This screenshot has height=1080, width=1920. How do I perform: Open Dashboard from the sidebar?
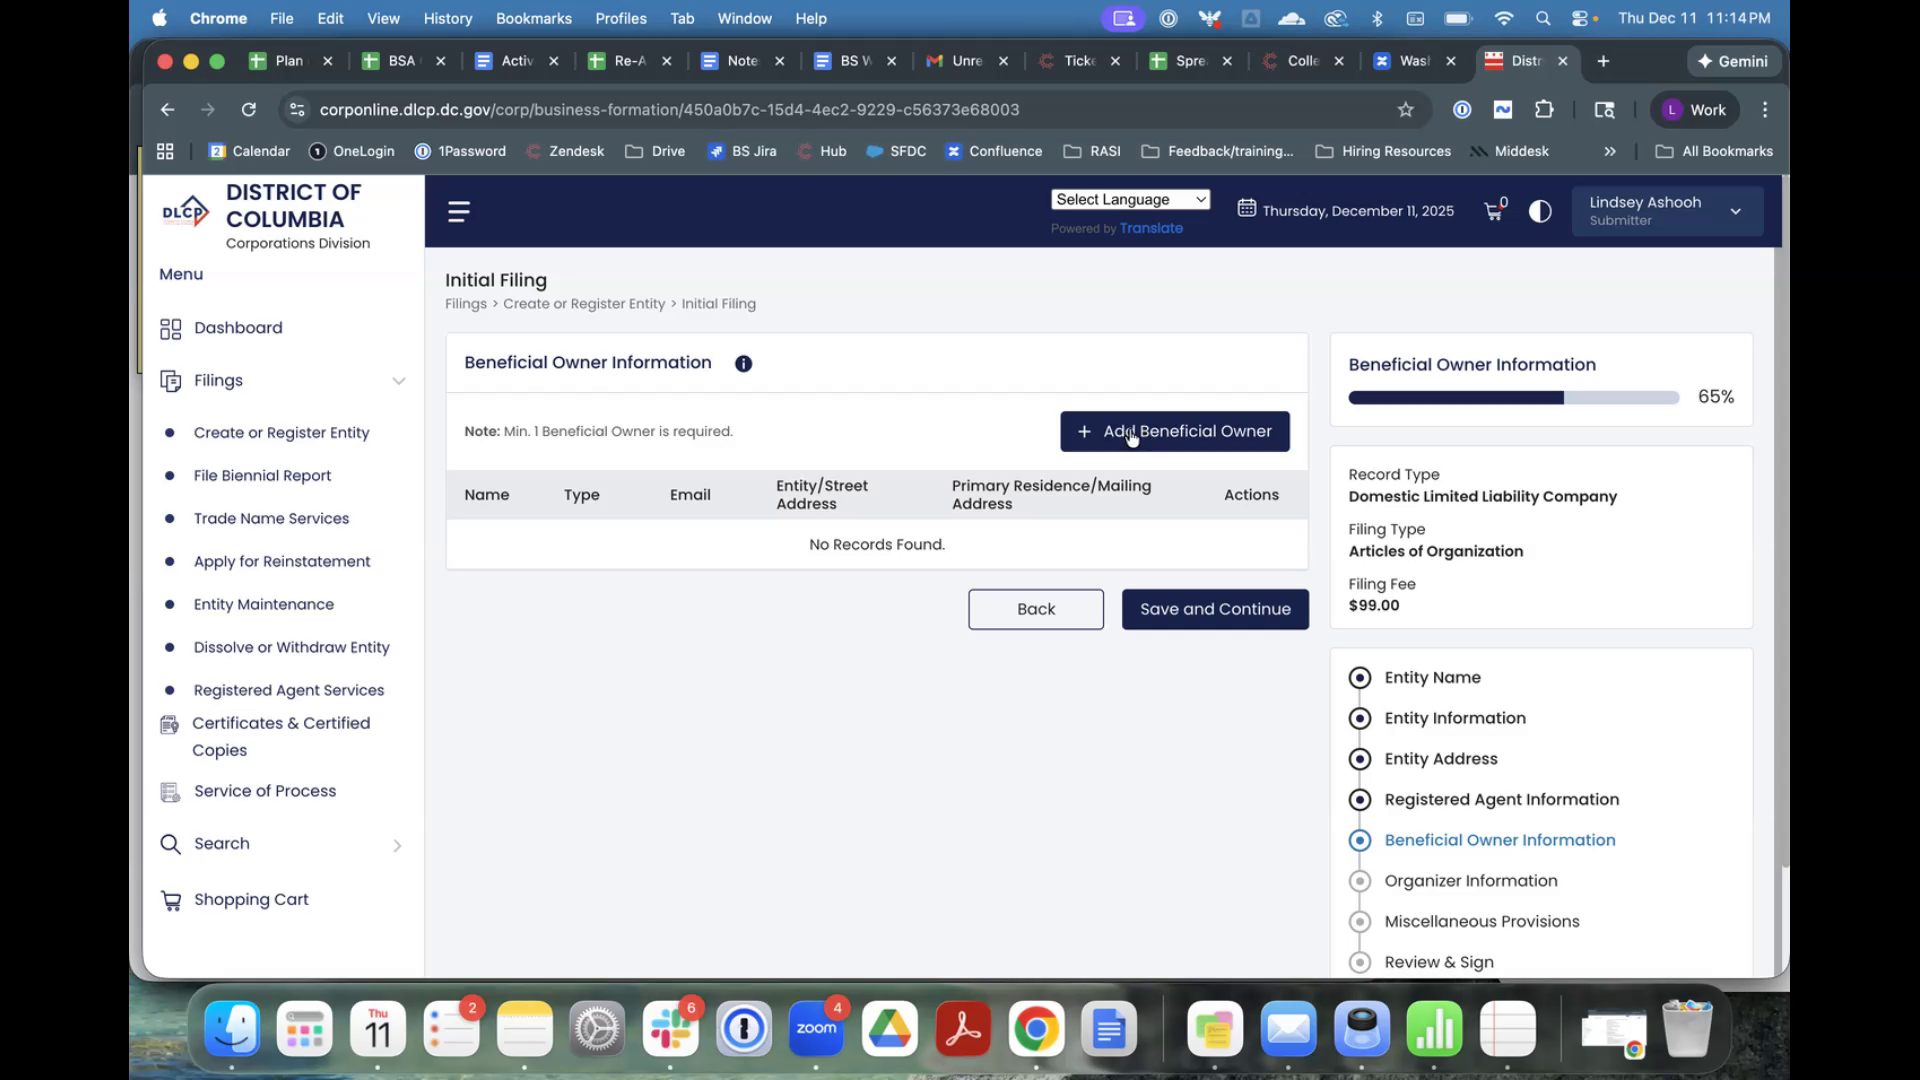click(x=238, y=328)
